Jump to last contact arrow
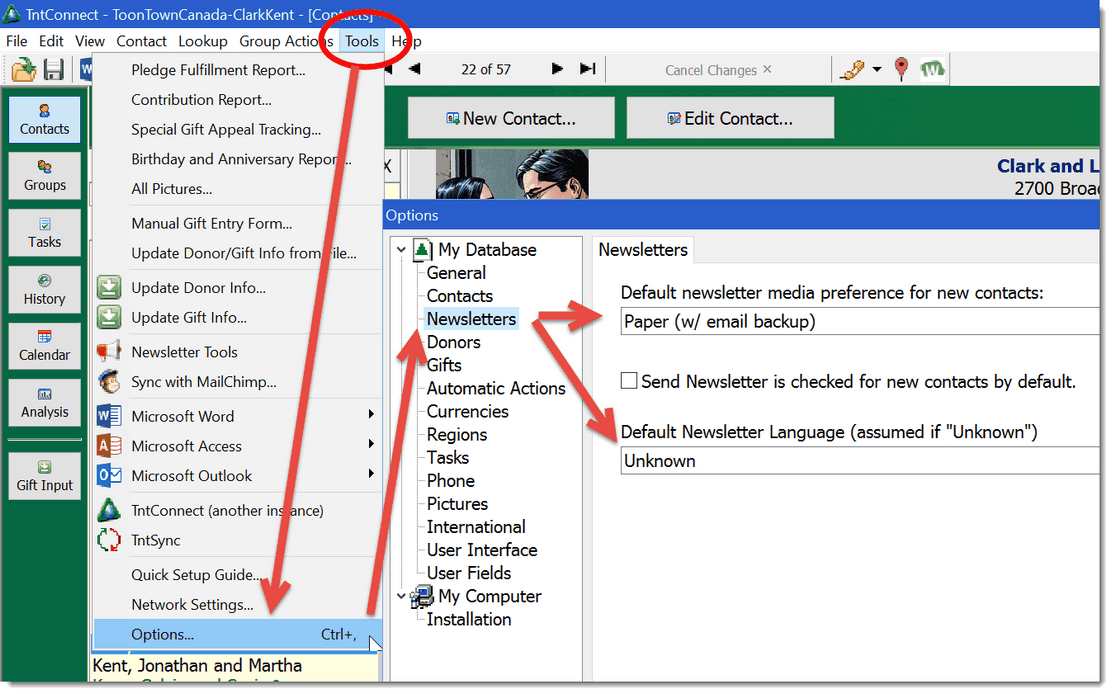The height and width of the screenshot is (694, 1112). (x=587, y=69)
